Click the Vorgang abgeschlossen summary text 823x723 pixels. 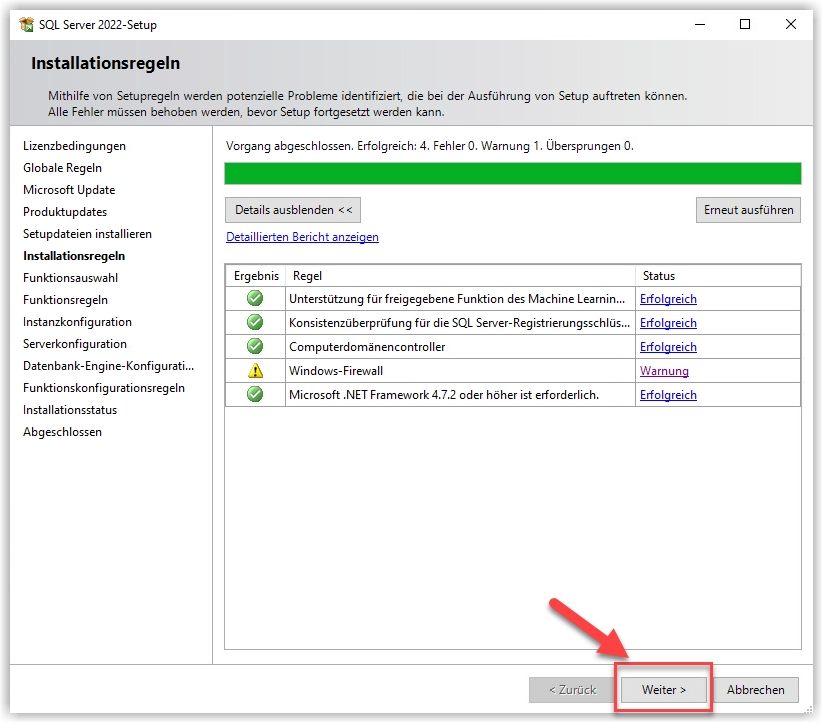click(x=430, y=146)
